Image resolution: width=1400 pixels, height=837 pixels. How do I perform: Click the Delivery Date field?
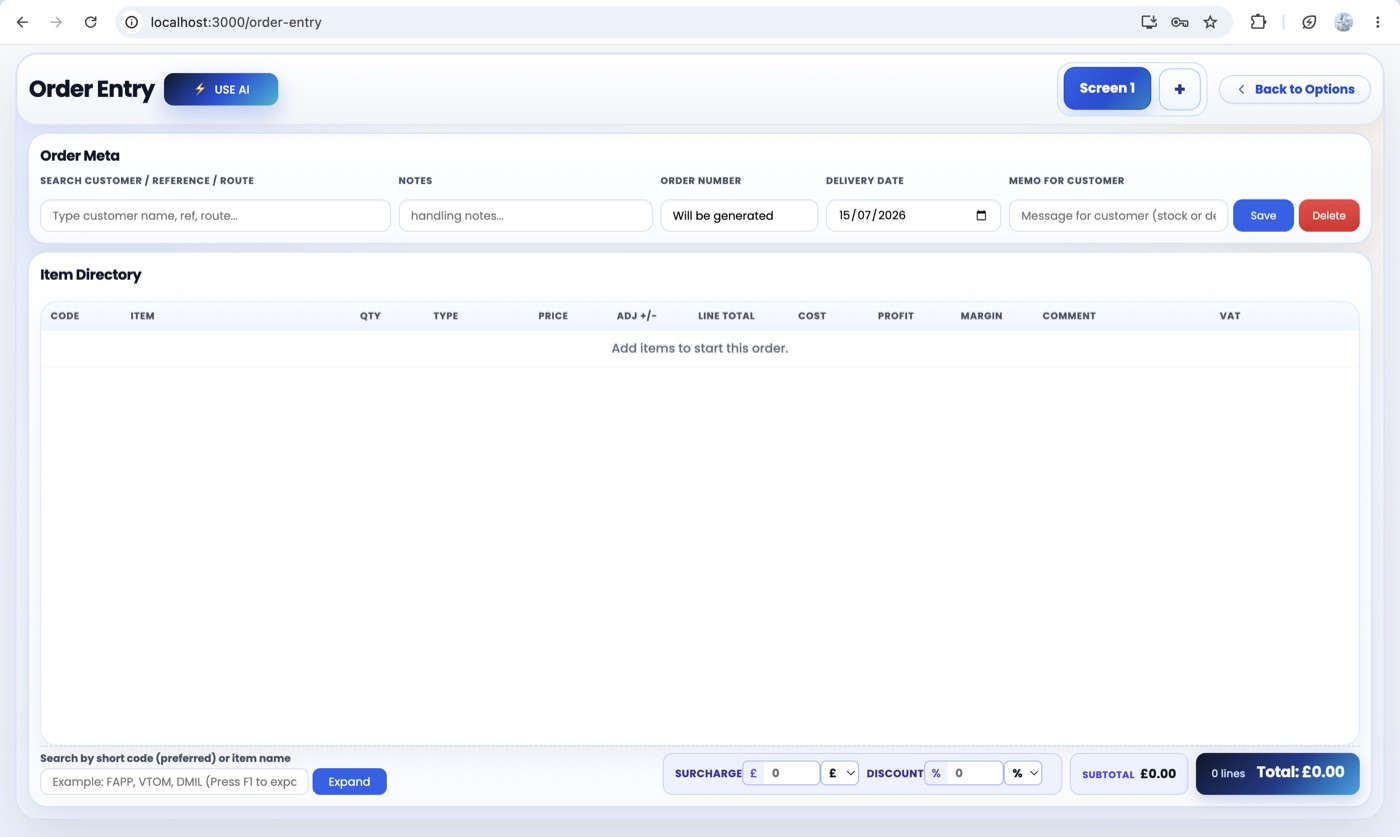tap(913, 215)
